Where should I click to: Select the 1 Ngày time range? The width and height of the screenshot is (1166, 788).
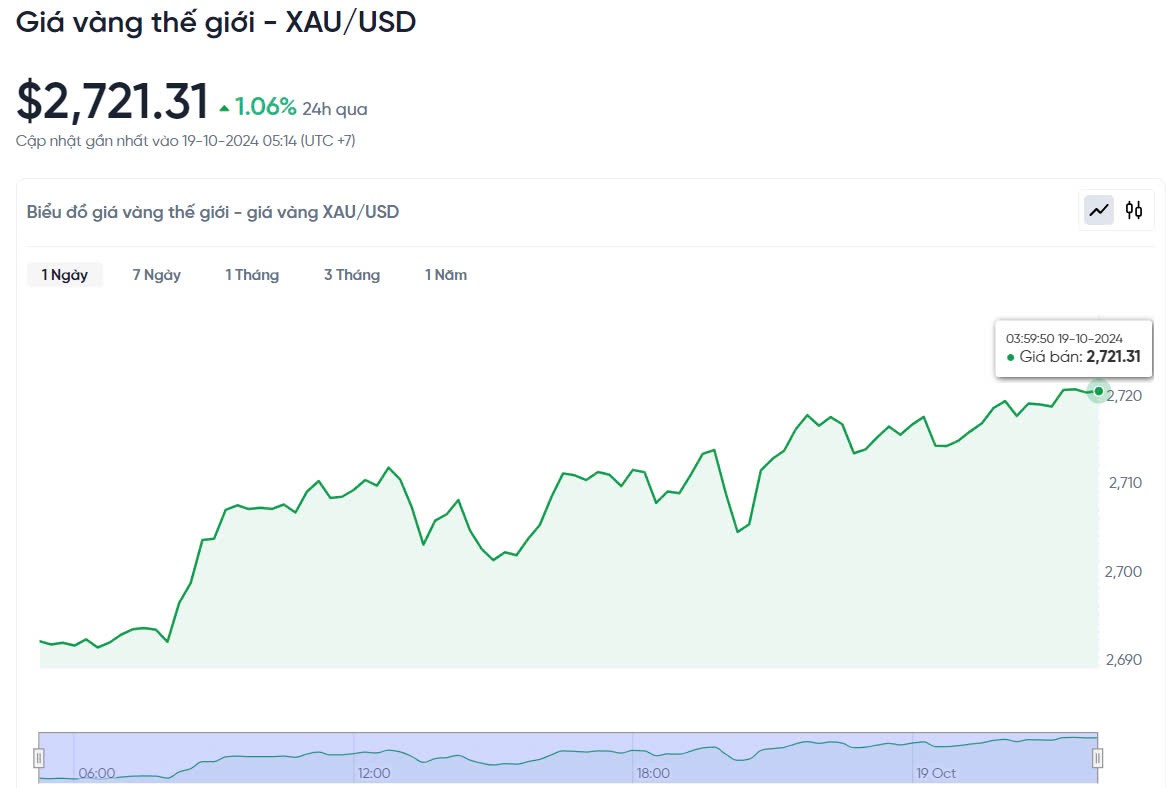(x=65, y=275)
